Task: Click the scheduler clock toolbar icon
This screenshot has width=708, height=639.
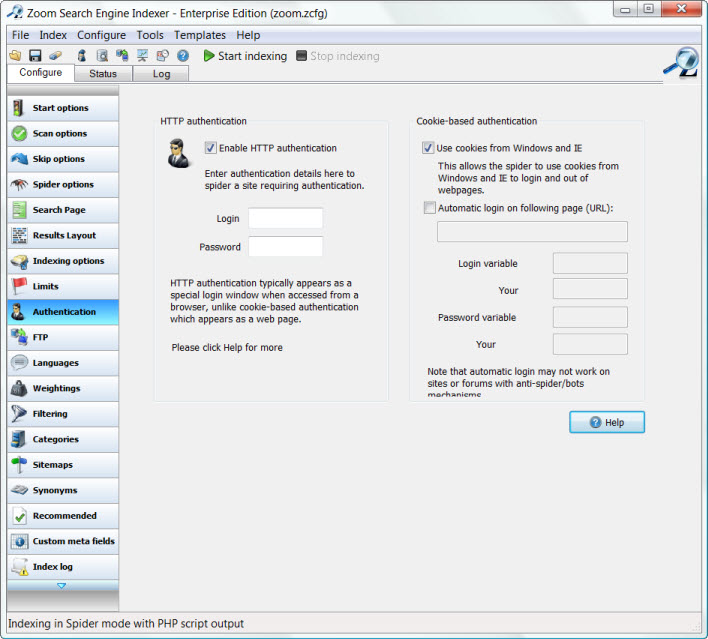Action: pos(163,56)
